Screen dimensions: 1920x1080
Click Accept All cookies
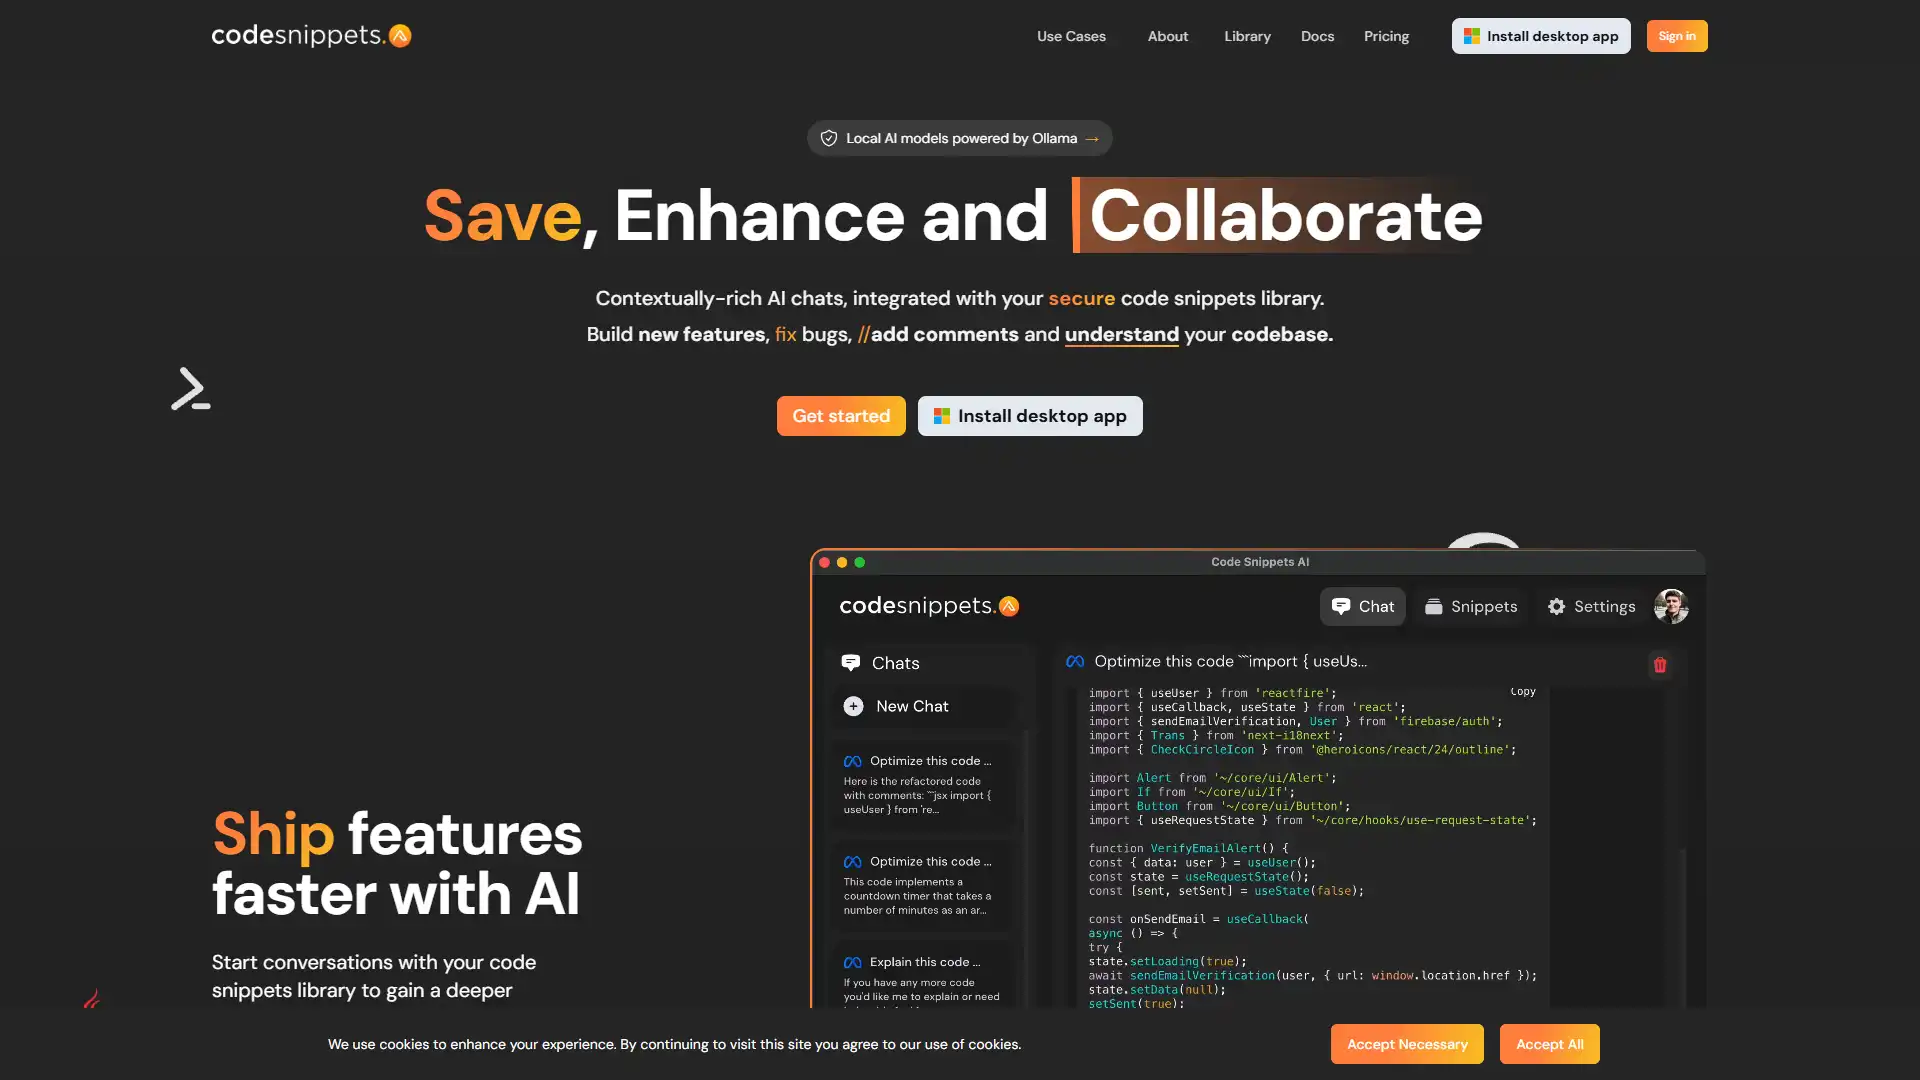tap(1549, 1044)
